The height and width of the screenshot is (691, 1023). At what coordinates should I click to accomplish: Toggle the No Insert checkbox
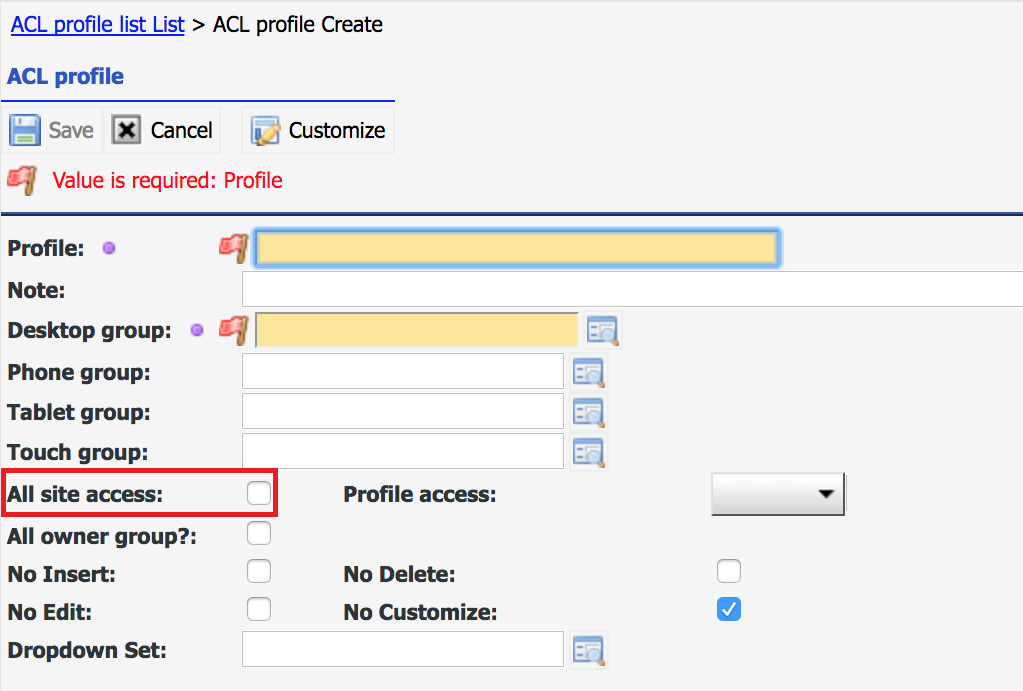tap(259, 571)
